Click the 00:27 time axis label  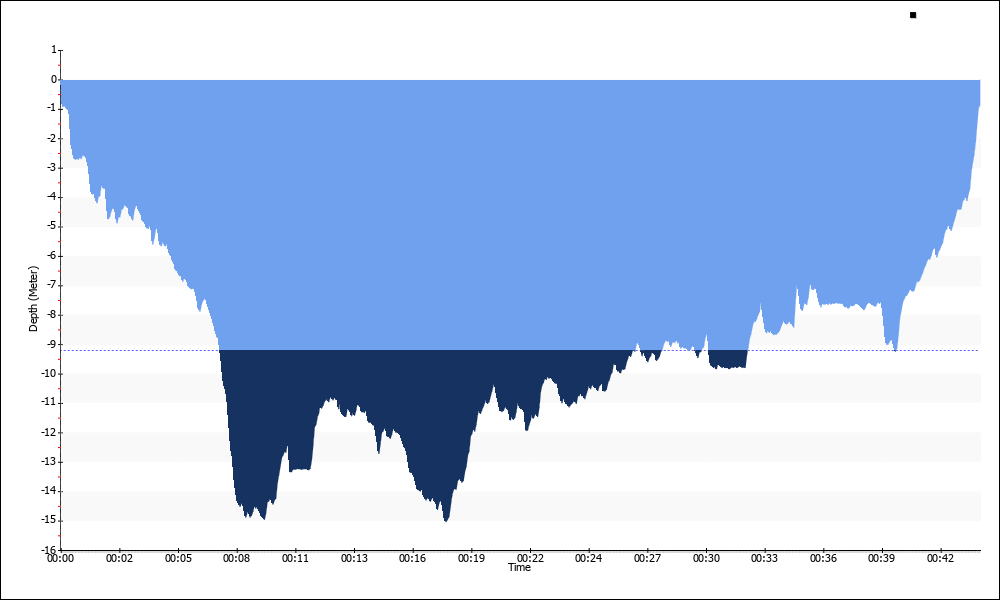click(647, 559)
